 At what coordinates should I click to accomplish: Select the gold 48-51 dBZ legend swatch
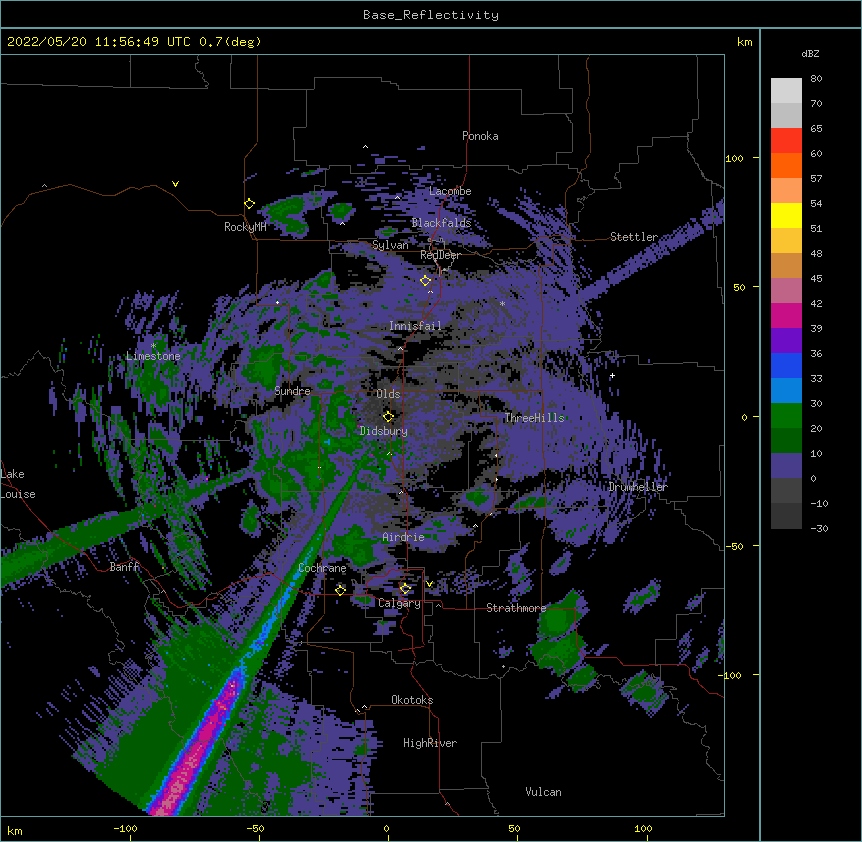(x=786, y=241)
